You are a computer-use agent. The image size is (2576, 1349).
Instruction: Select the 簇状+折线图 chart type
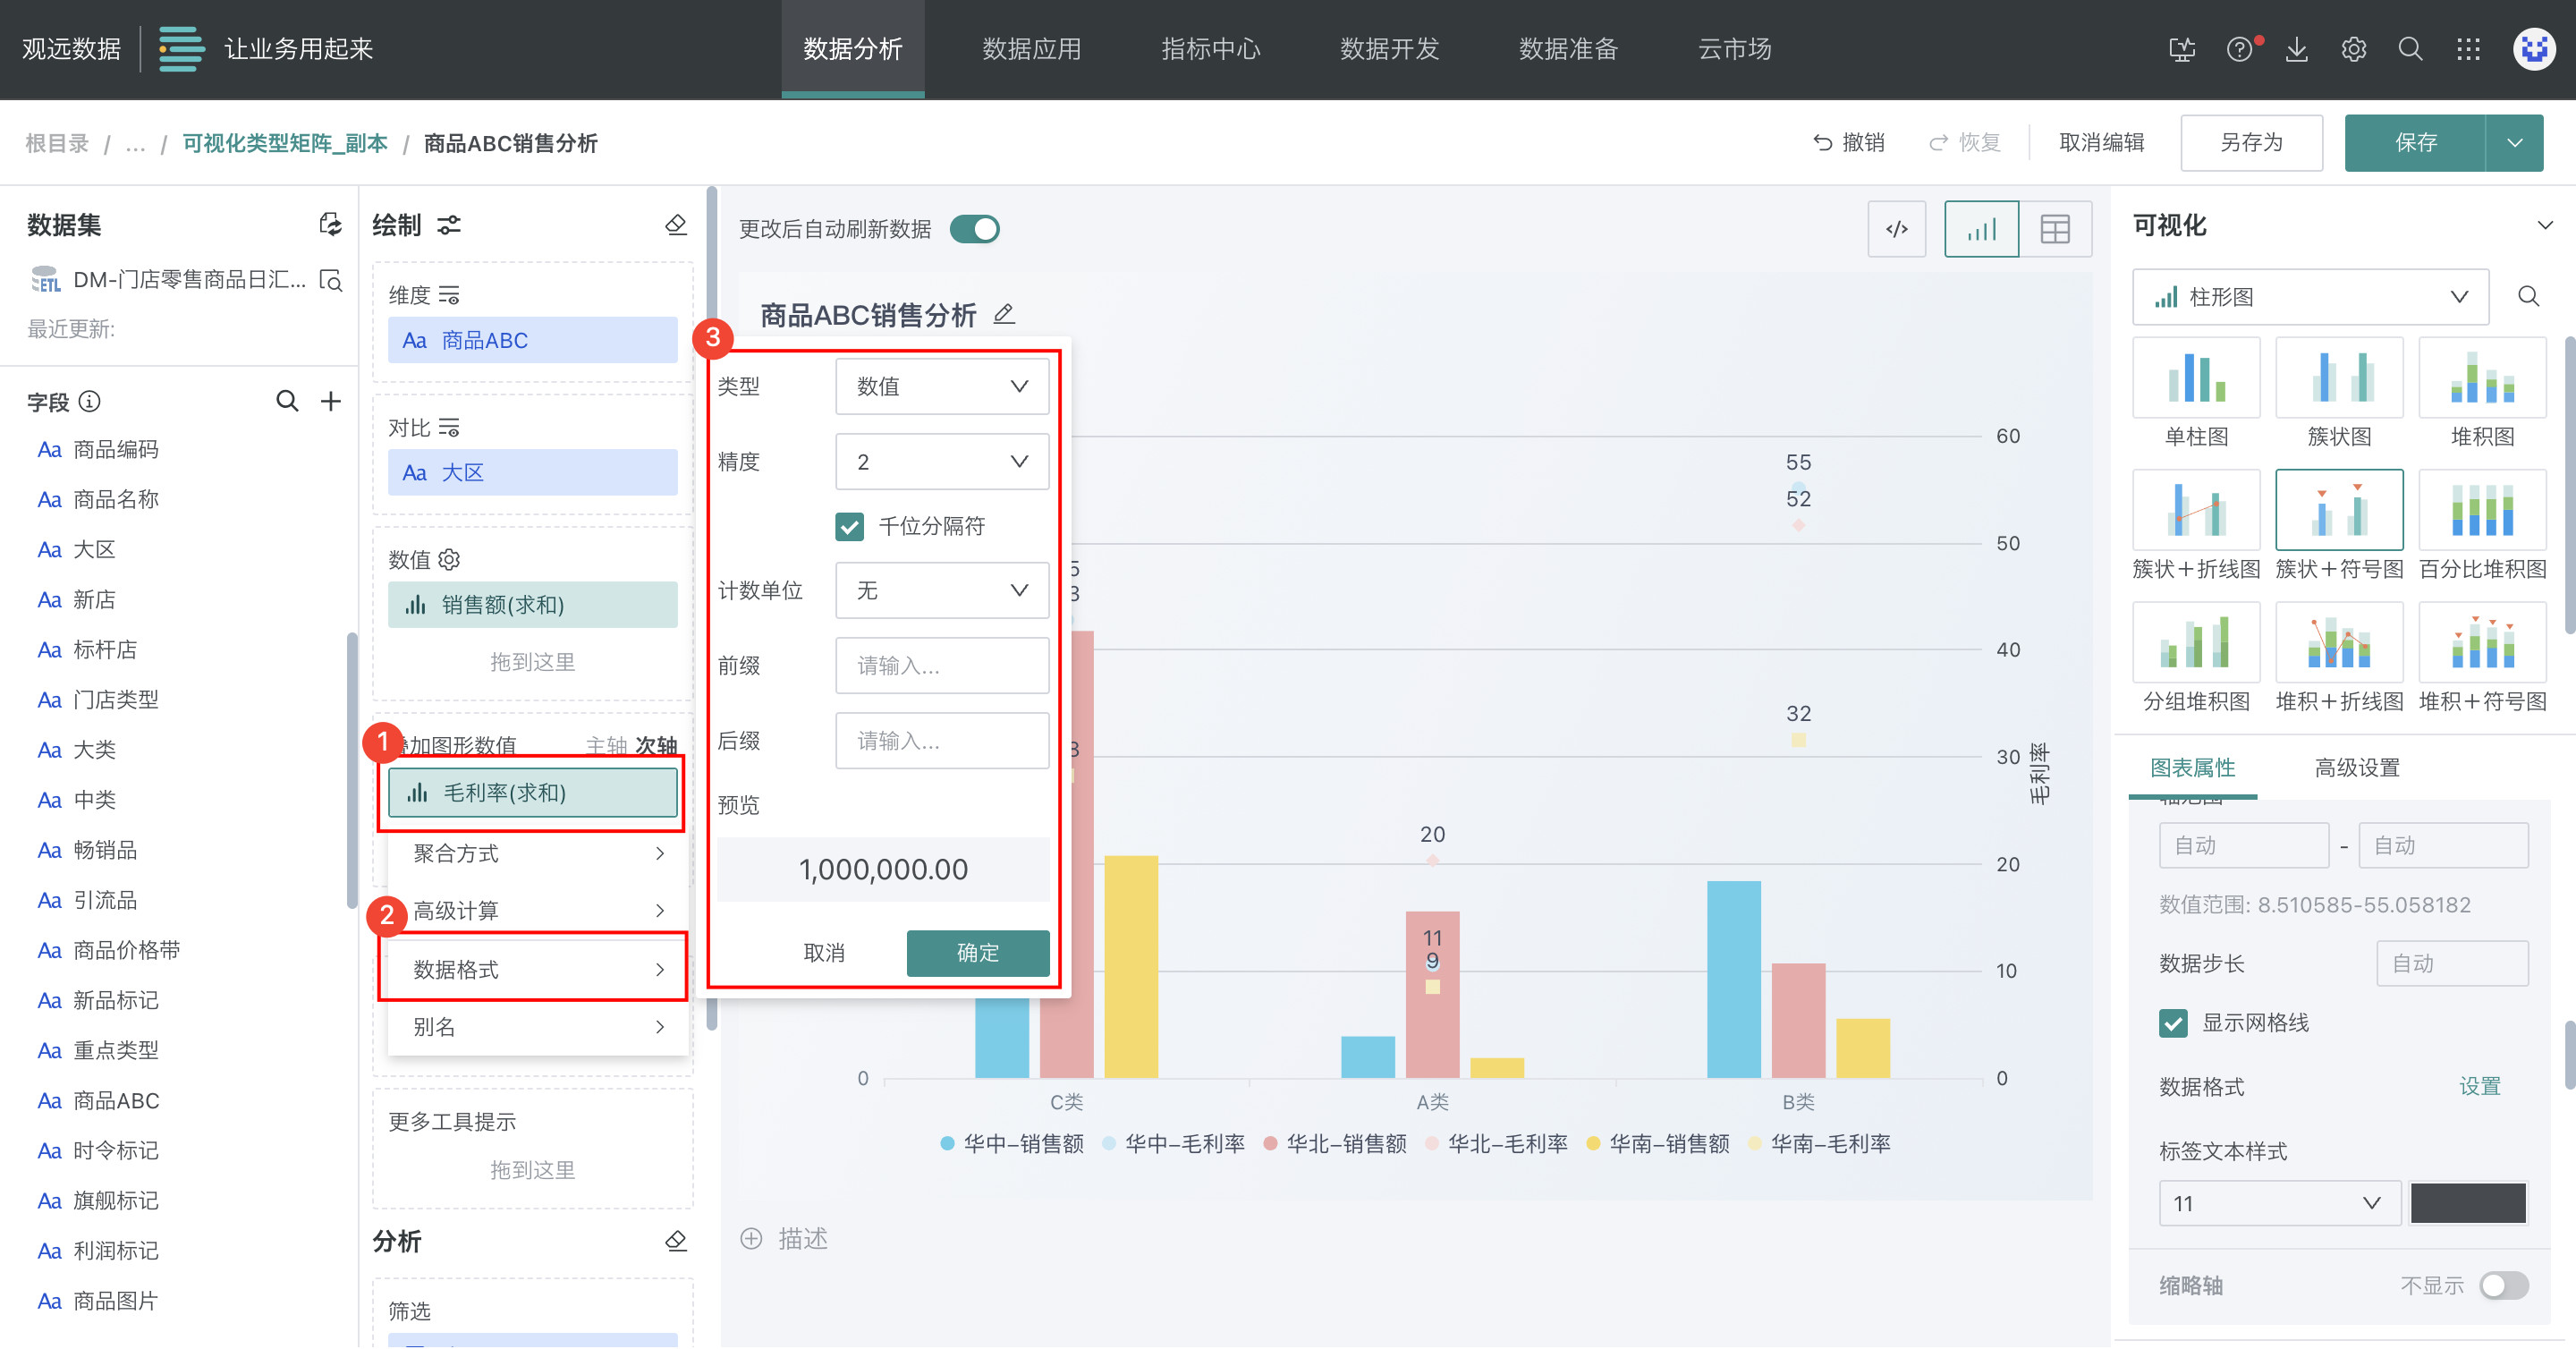[2195, 512]
